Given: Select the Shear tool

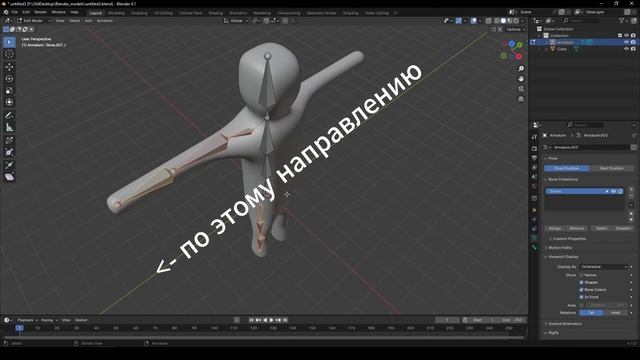Looking at the screenshot, I should [x=9, y=177].
